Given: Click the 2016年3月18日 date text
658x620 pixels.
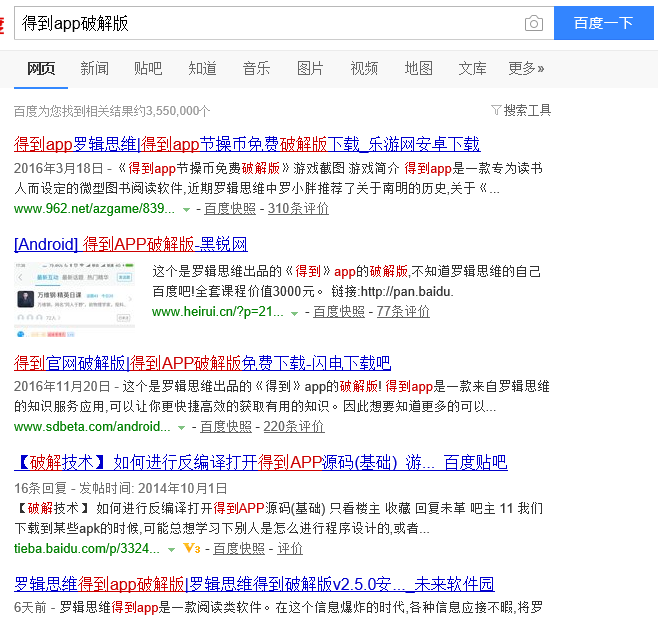Looking at the screenshot, I should click(59, 168).
